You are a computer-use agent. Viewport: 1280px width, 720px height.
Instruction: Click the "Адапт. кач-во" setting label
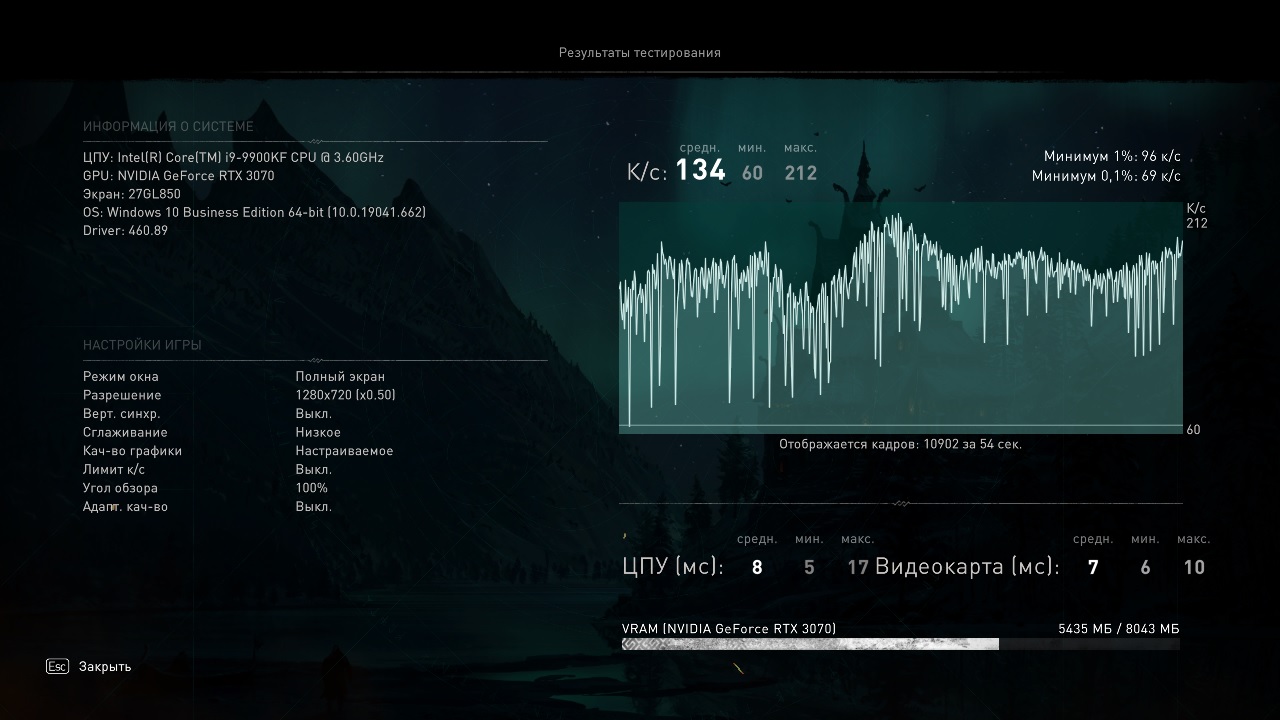[125, 507]
